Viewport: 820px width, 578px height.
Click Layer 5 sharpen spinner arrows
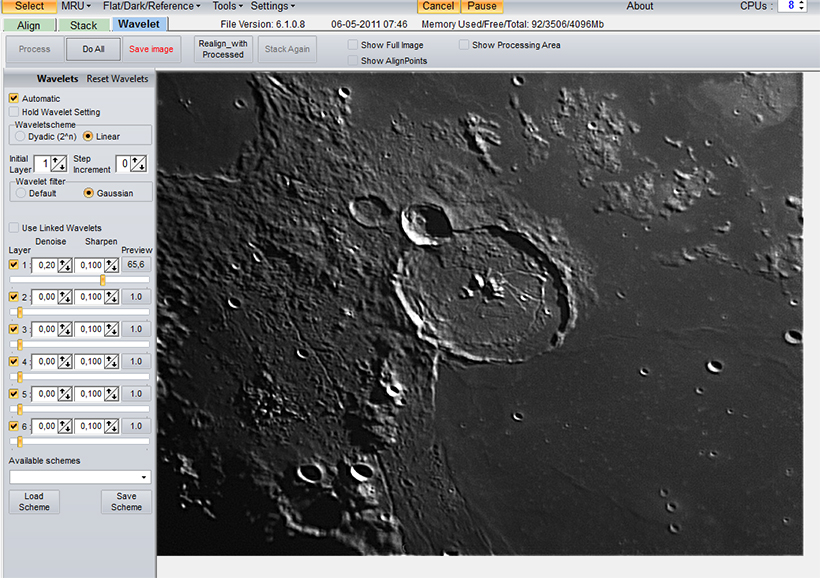tap(111, 394)
